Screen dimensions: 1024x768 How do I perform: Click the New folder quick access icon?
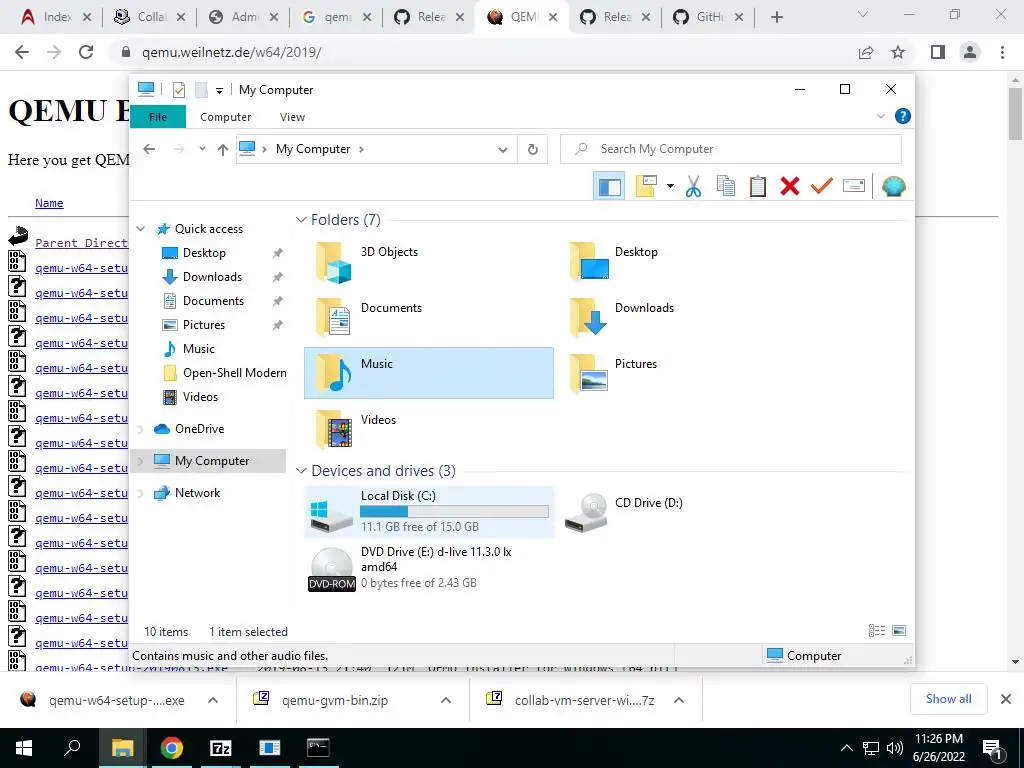[201, 90]
